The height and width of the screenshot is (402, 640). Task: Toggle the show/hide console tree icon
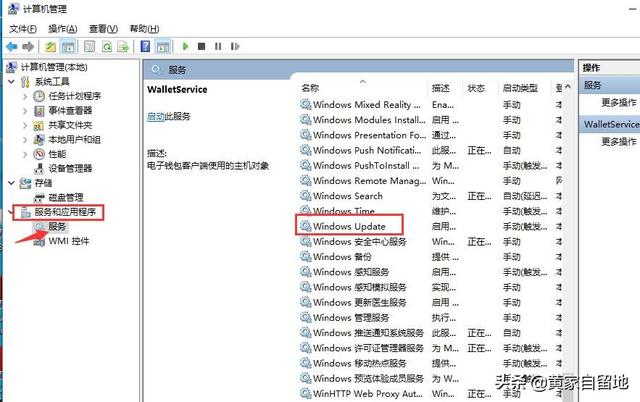point(68,47)
